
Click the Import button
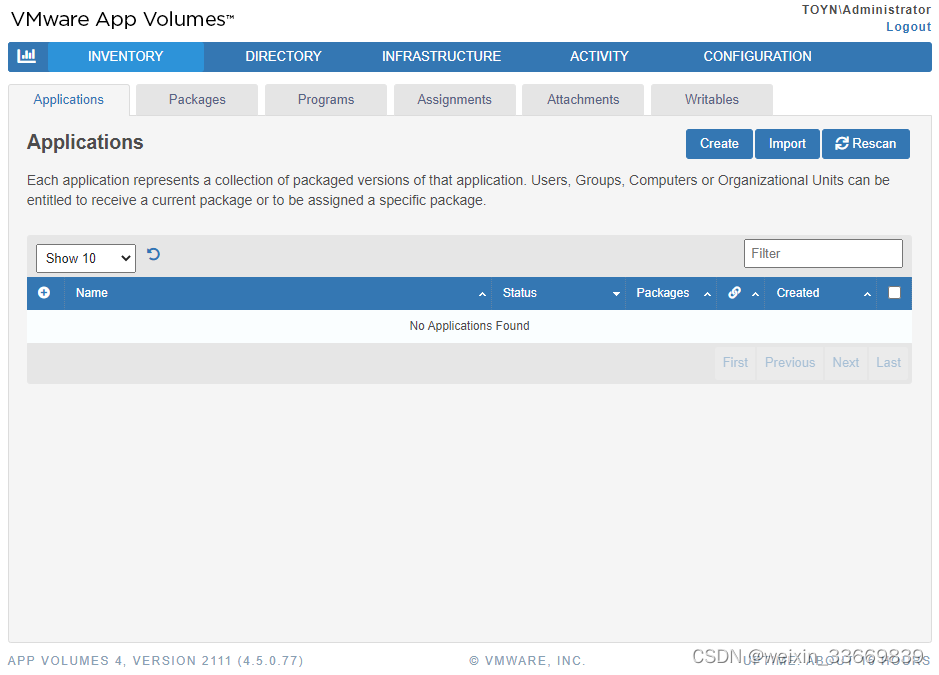(787, 144)
